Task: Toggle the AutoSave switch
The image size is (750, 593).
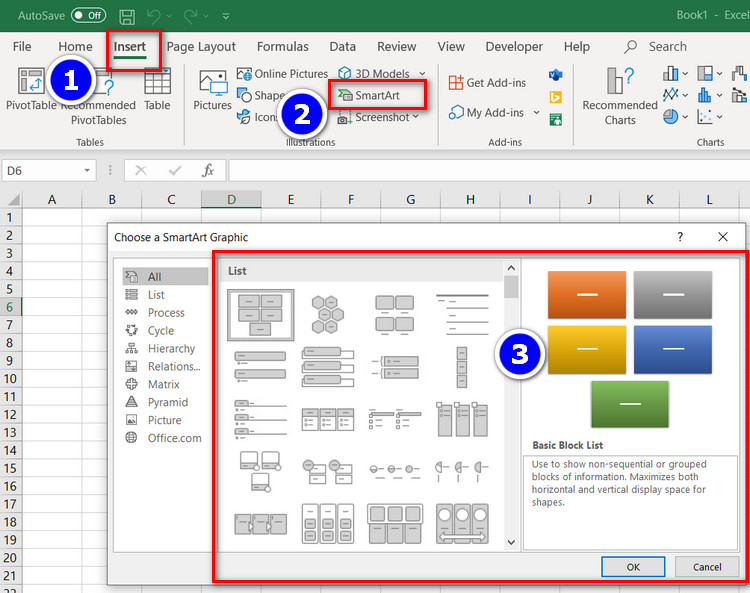Action: pyautogui.click(x=88, y=15)
